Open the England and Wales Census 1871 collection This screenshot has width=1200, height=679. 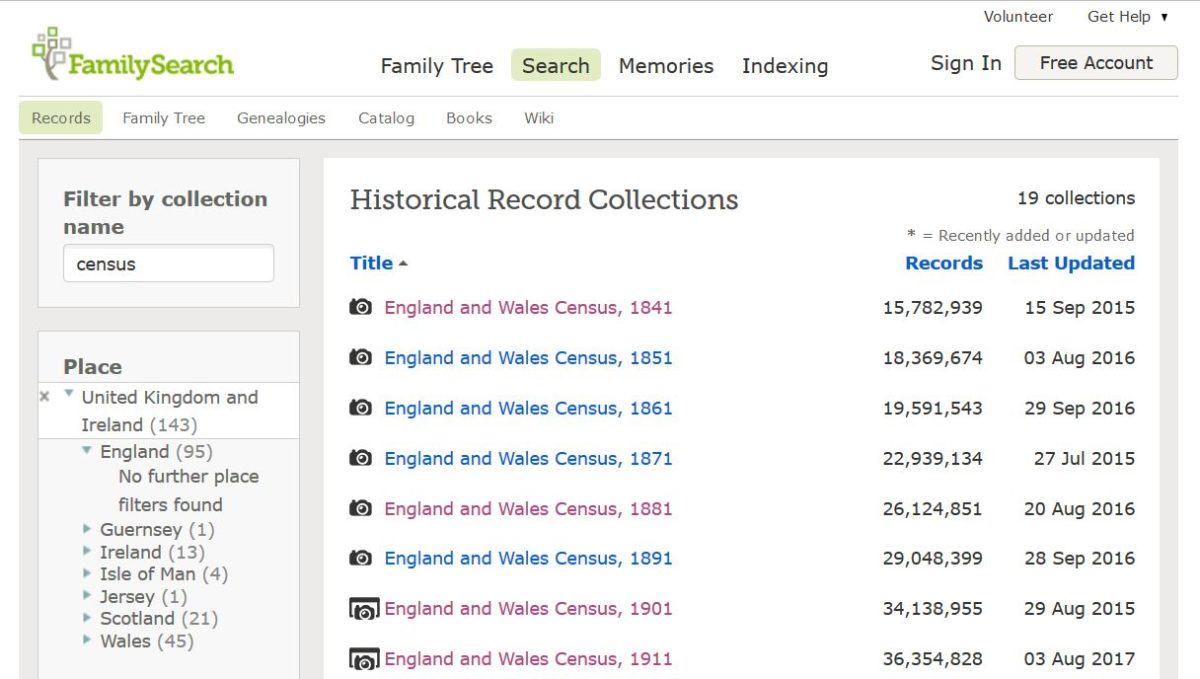(x=528, y=458)
